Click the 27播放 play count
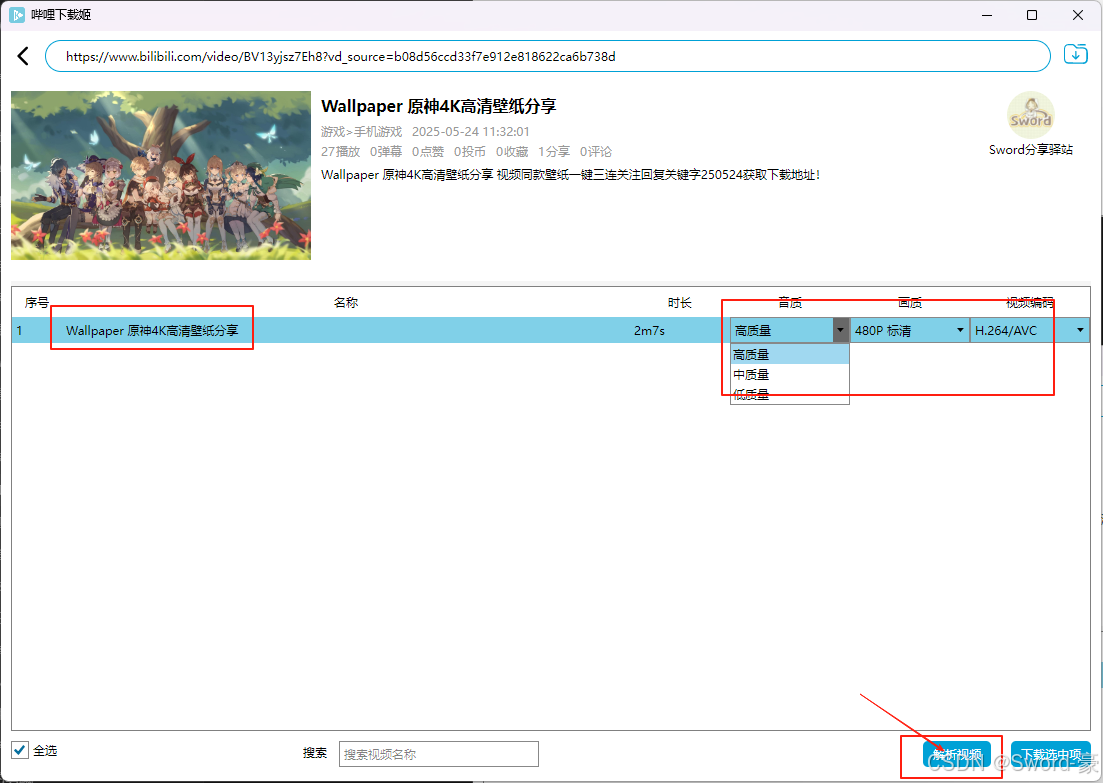Viewport: 1103px width, 783px height. (x=340, y=151)
